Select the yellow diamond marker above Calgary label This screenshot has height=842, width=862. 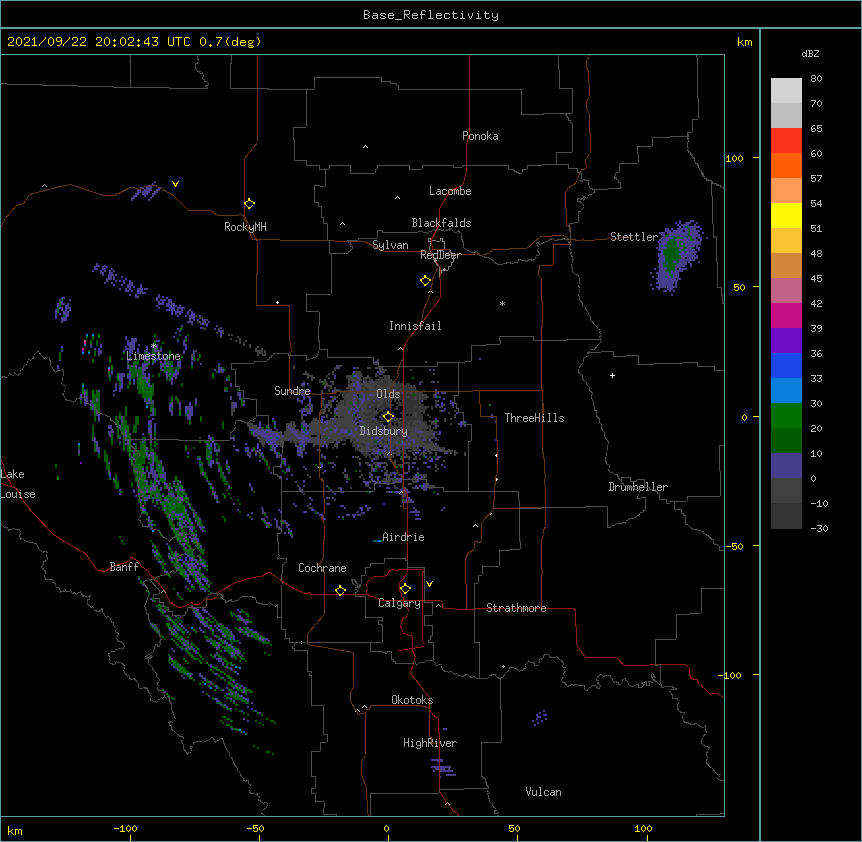click(x=405, y=589)
